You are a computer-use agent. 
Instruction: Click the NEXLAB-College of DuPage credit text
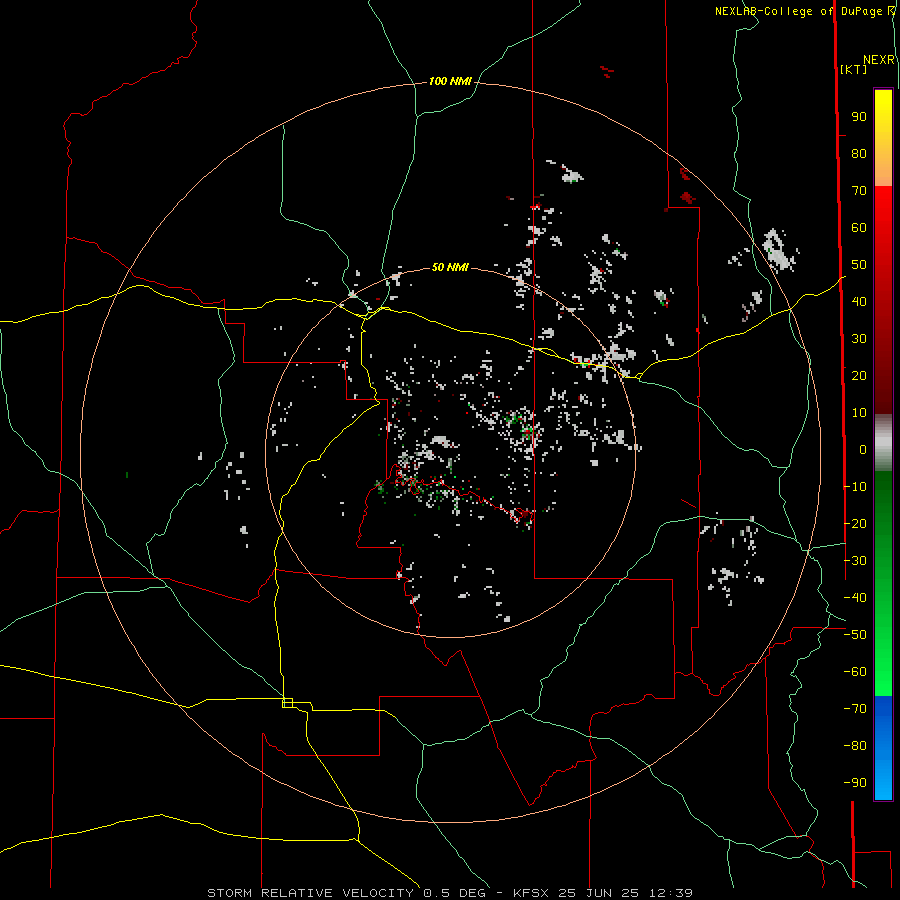(x=798, y=11)
